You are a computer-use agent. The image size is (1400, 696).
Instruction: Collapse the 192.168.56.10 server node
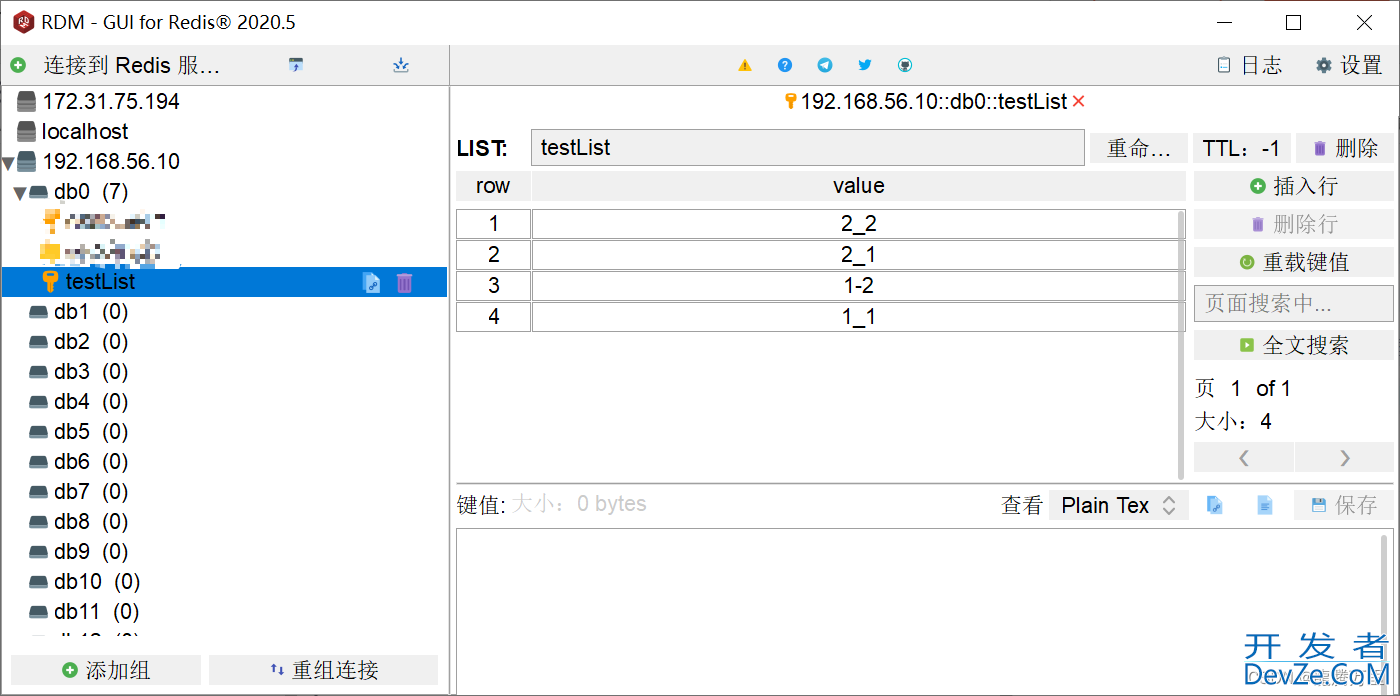point(8,163)
